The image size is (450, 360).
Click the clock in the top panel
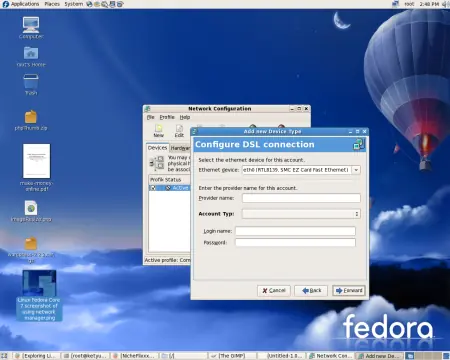point(429,4)
